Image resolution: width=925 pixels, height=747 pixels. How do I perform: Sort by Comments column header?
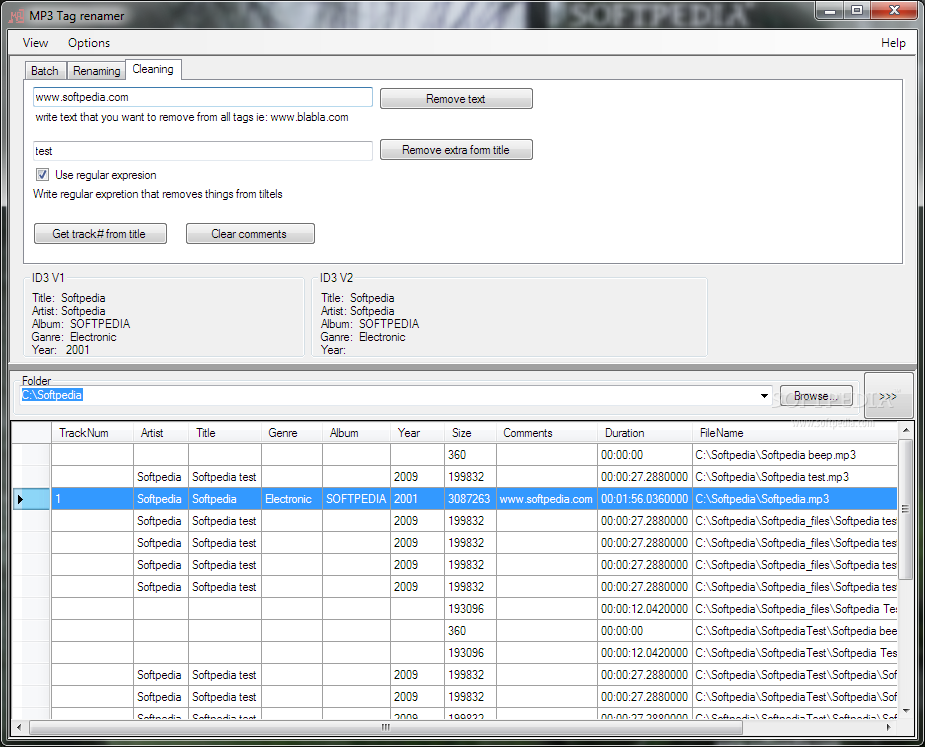point(547,433)
